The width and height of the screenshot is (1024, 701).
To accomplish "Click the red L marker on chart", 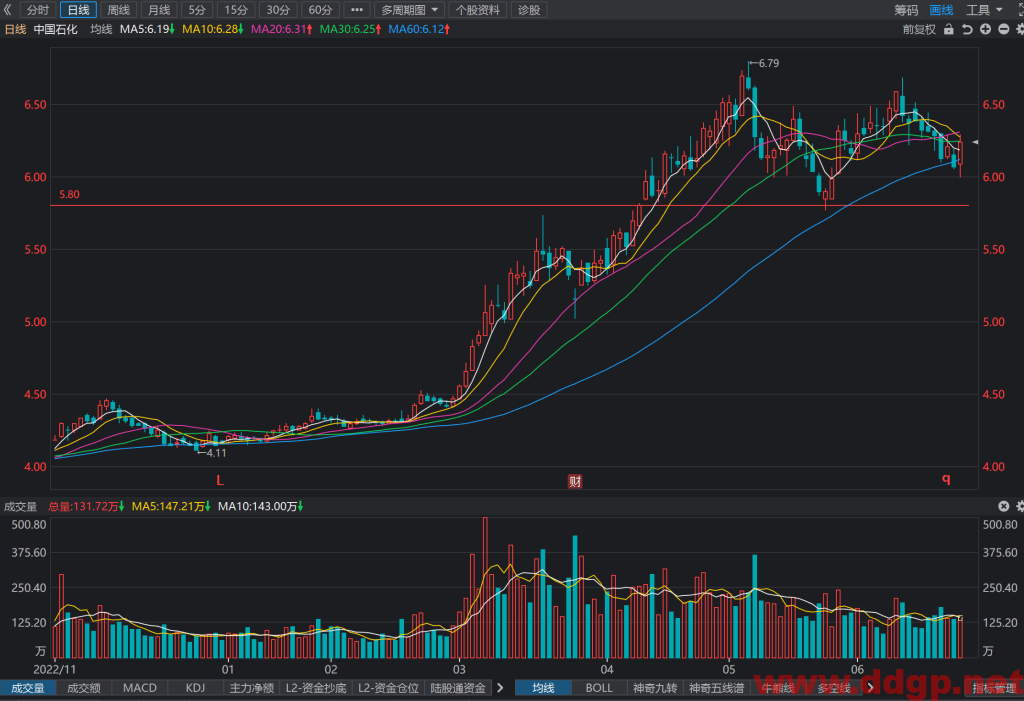I will click(x=220, y=481).
